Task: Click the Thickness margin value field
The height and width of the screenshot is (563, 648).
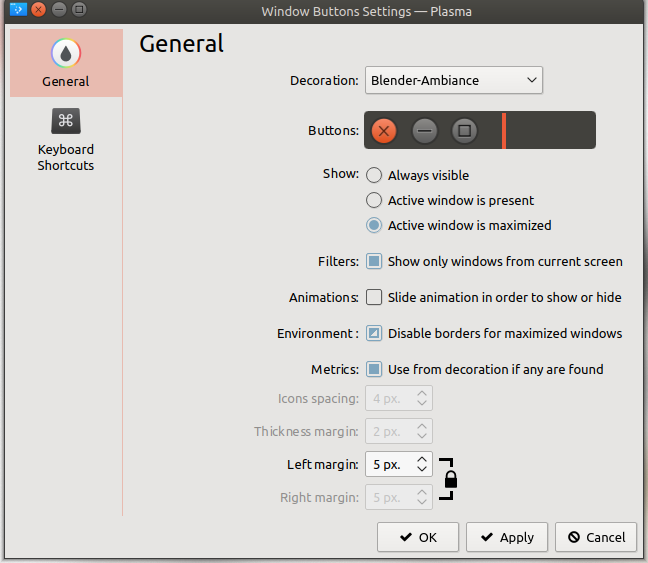Action: tap(399, 431)
